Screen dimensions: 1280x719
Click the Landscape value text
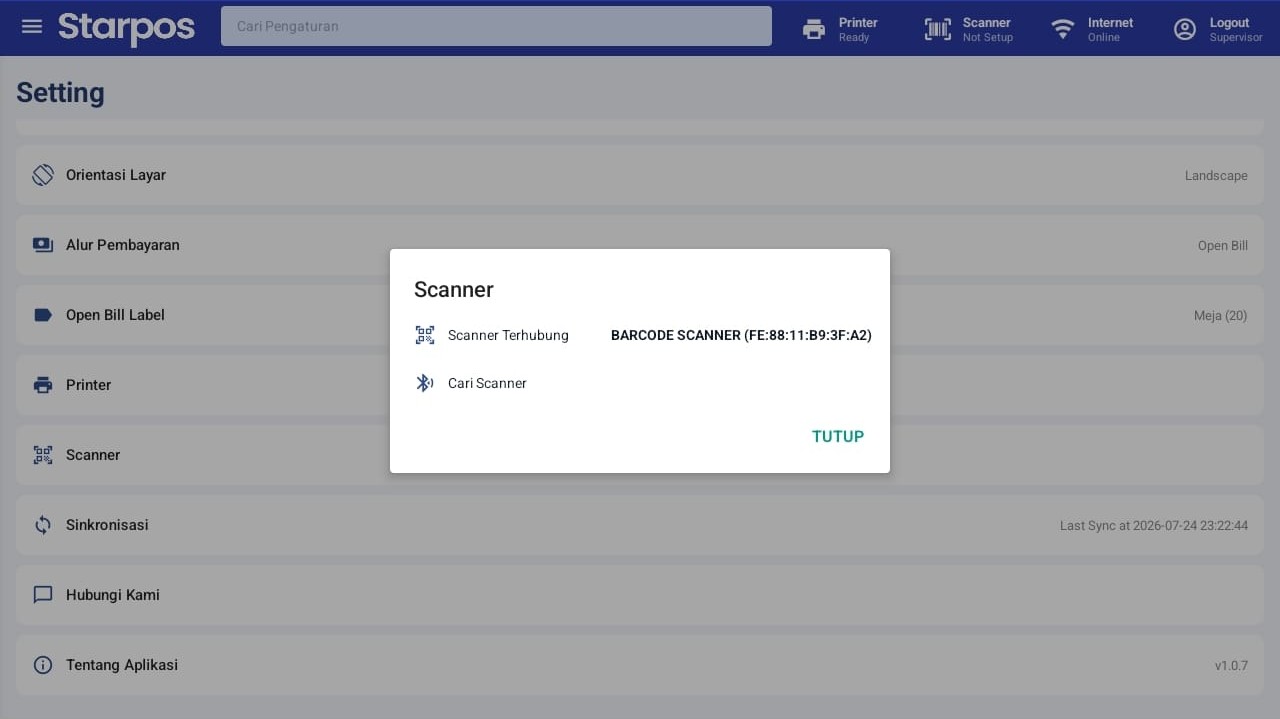coord(1216,175)
